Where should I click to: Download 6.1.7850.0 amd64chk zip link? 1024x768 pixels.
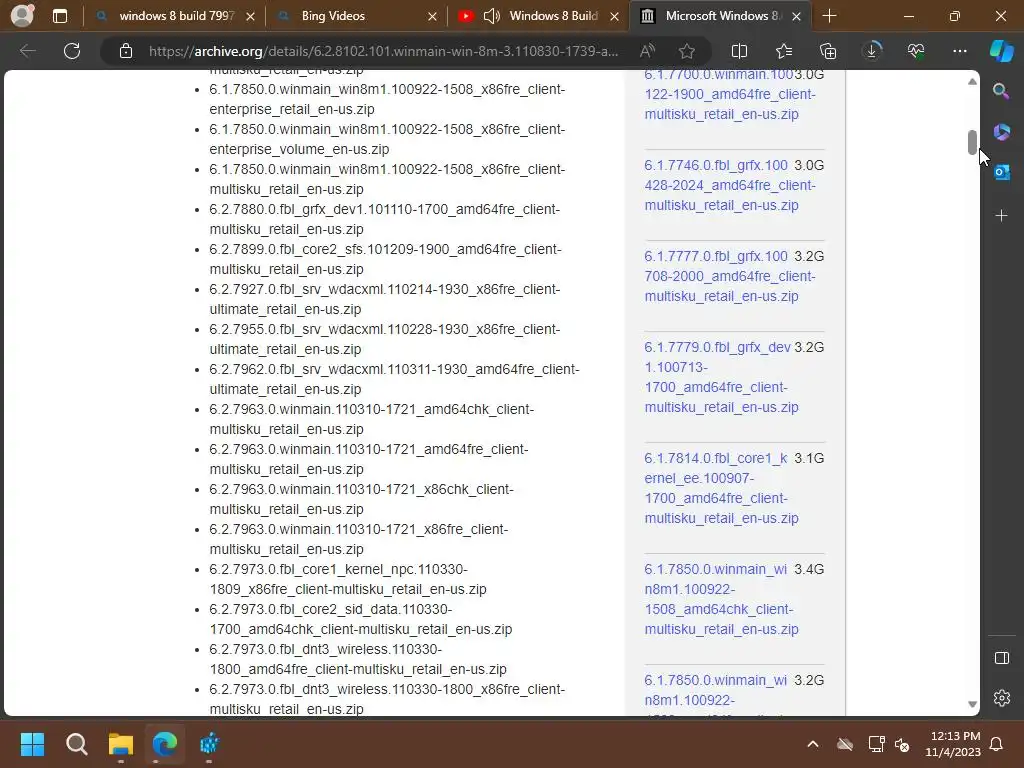click(721, 599)
